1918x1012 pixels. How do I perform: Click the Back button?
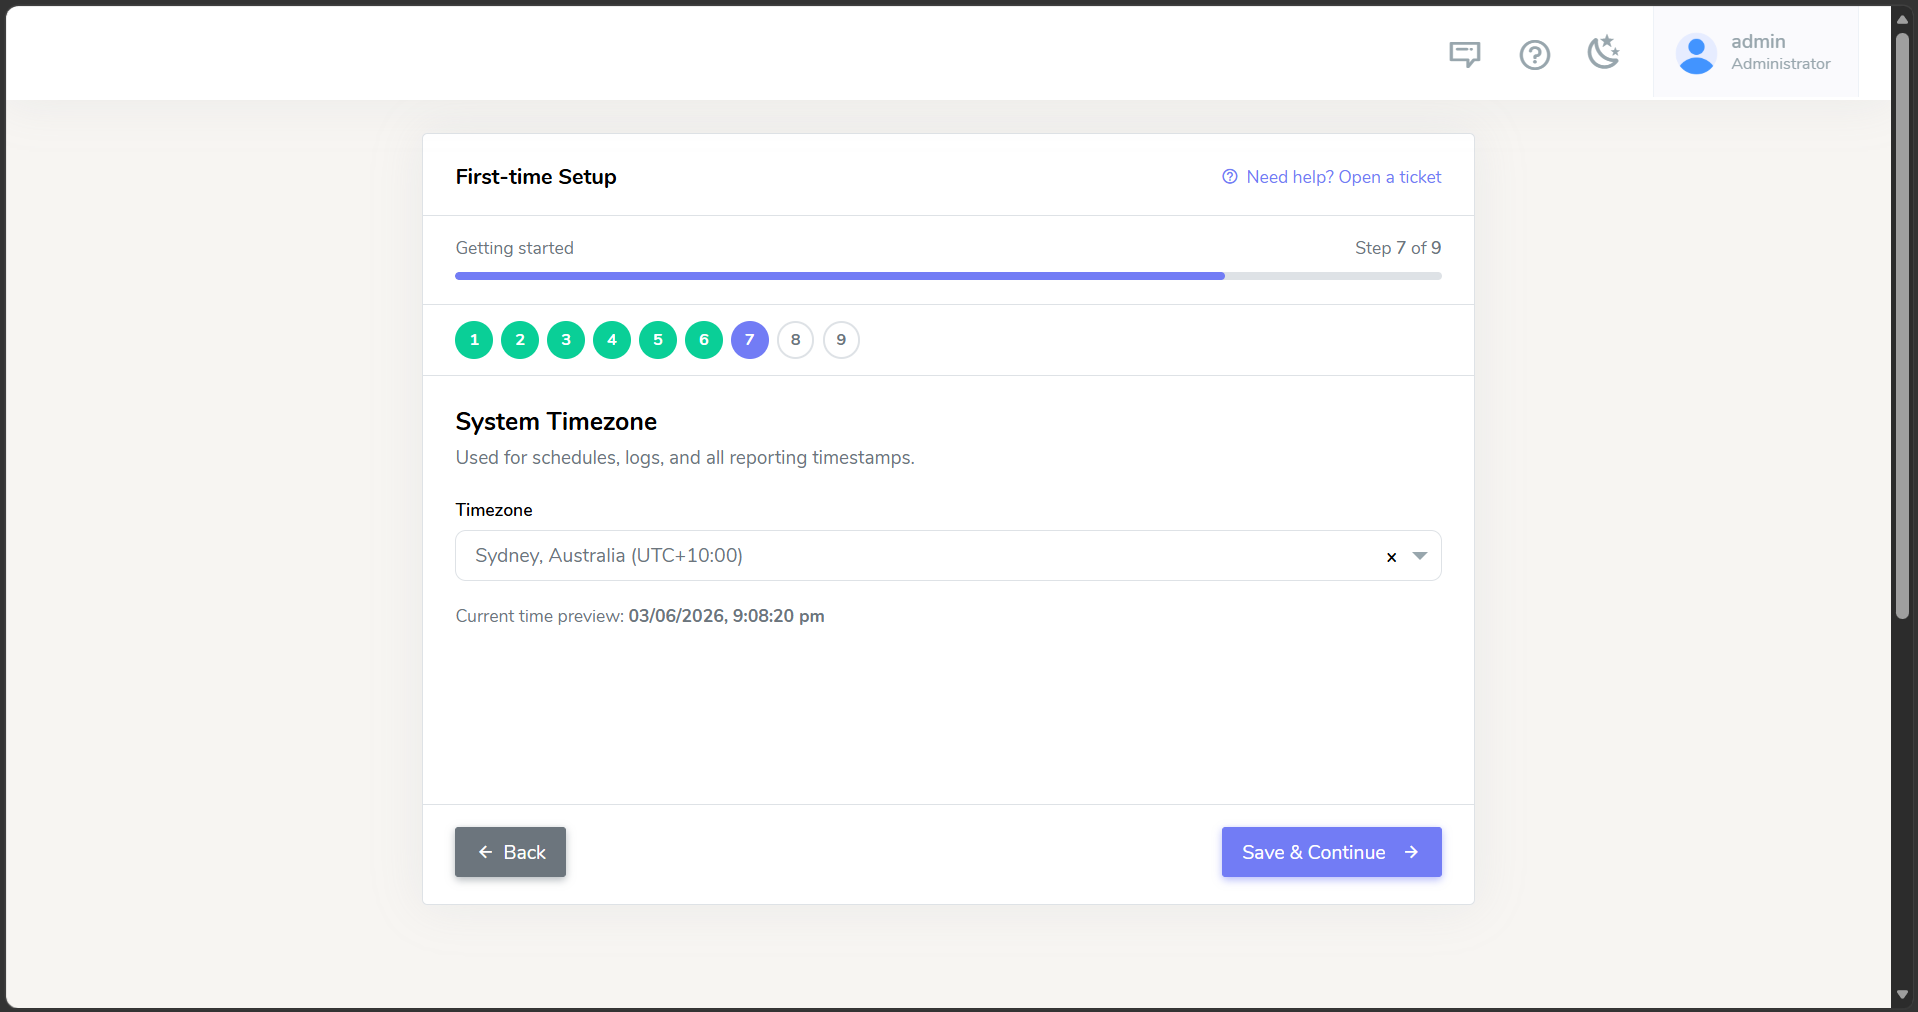click(x=510, y=852)
